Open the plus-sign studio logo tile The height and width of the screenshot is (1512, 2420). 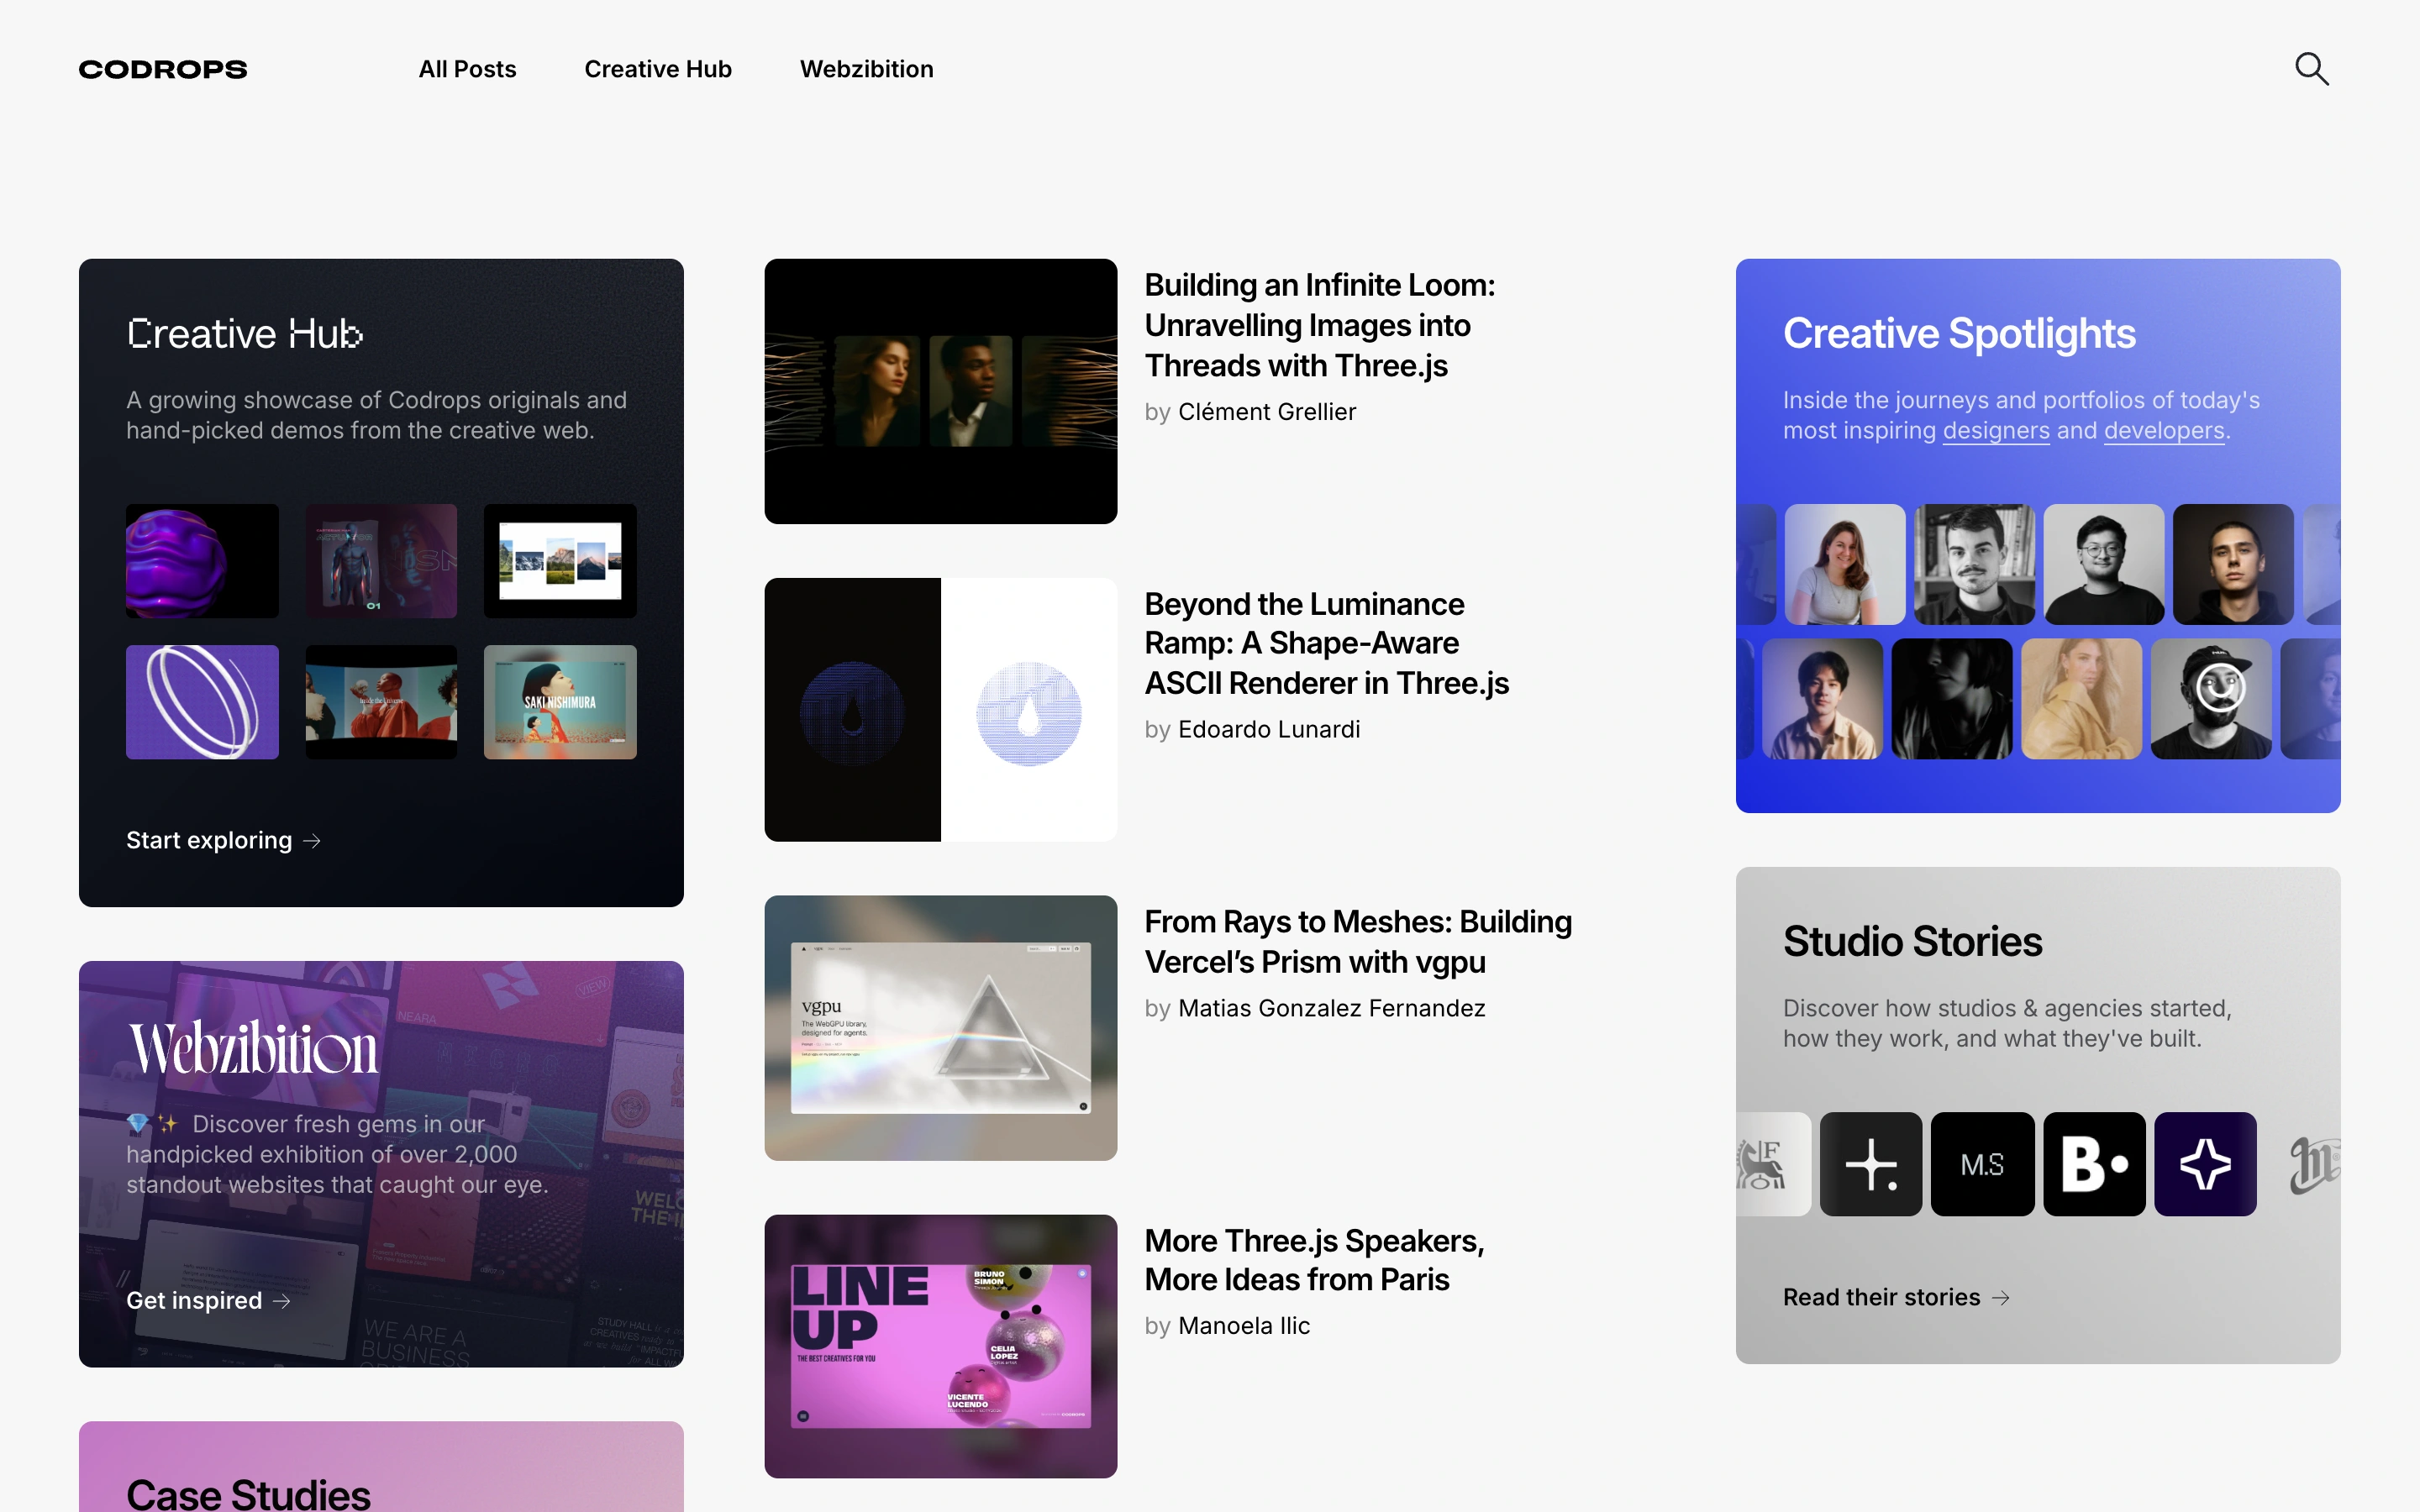pos(1871,1164)
